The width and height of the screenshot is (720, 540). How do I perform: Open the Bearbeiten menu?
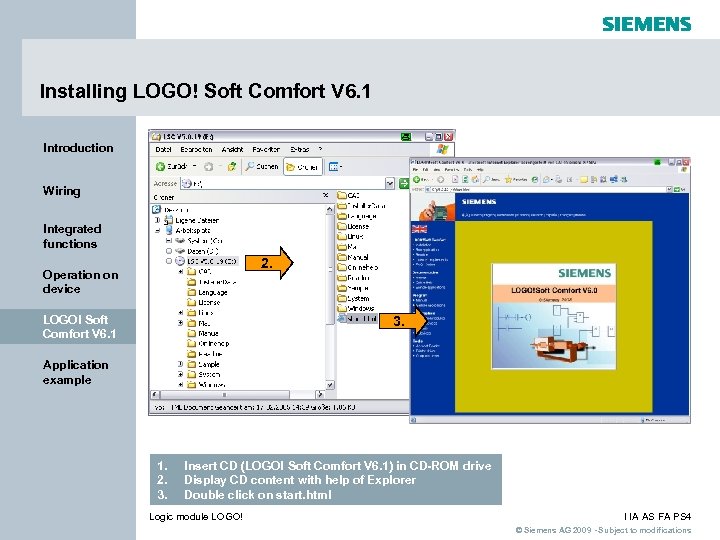[x=196, y=149]
